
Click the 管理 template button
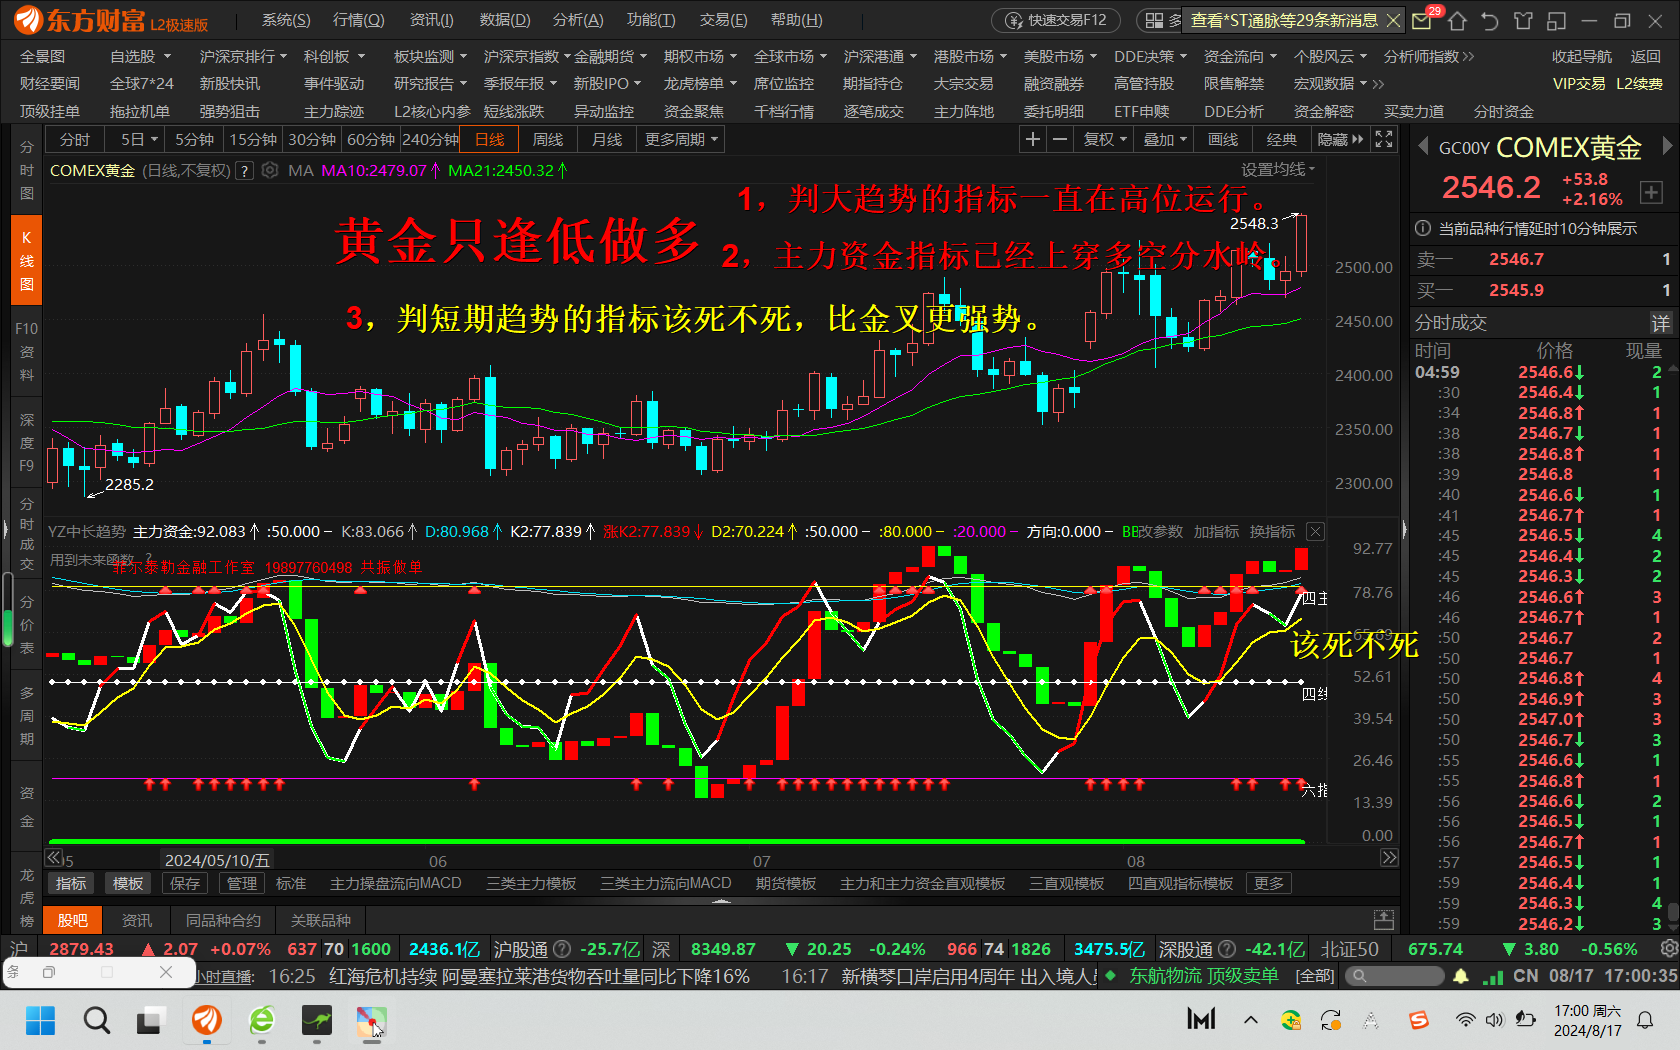pyautogui.click(x=242, y=884)
